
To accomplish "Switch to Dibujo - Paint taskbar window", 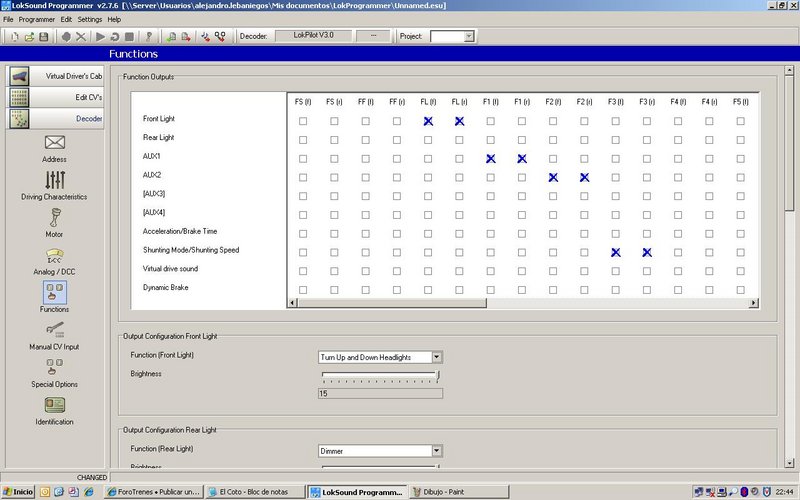I will (459, 492).
